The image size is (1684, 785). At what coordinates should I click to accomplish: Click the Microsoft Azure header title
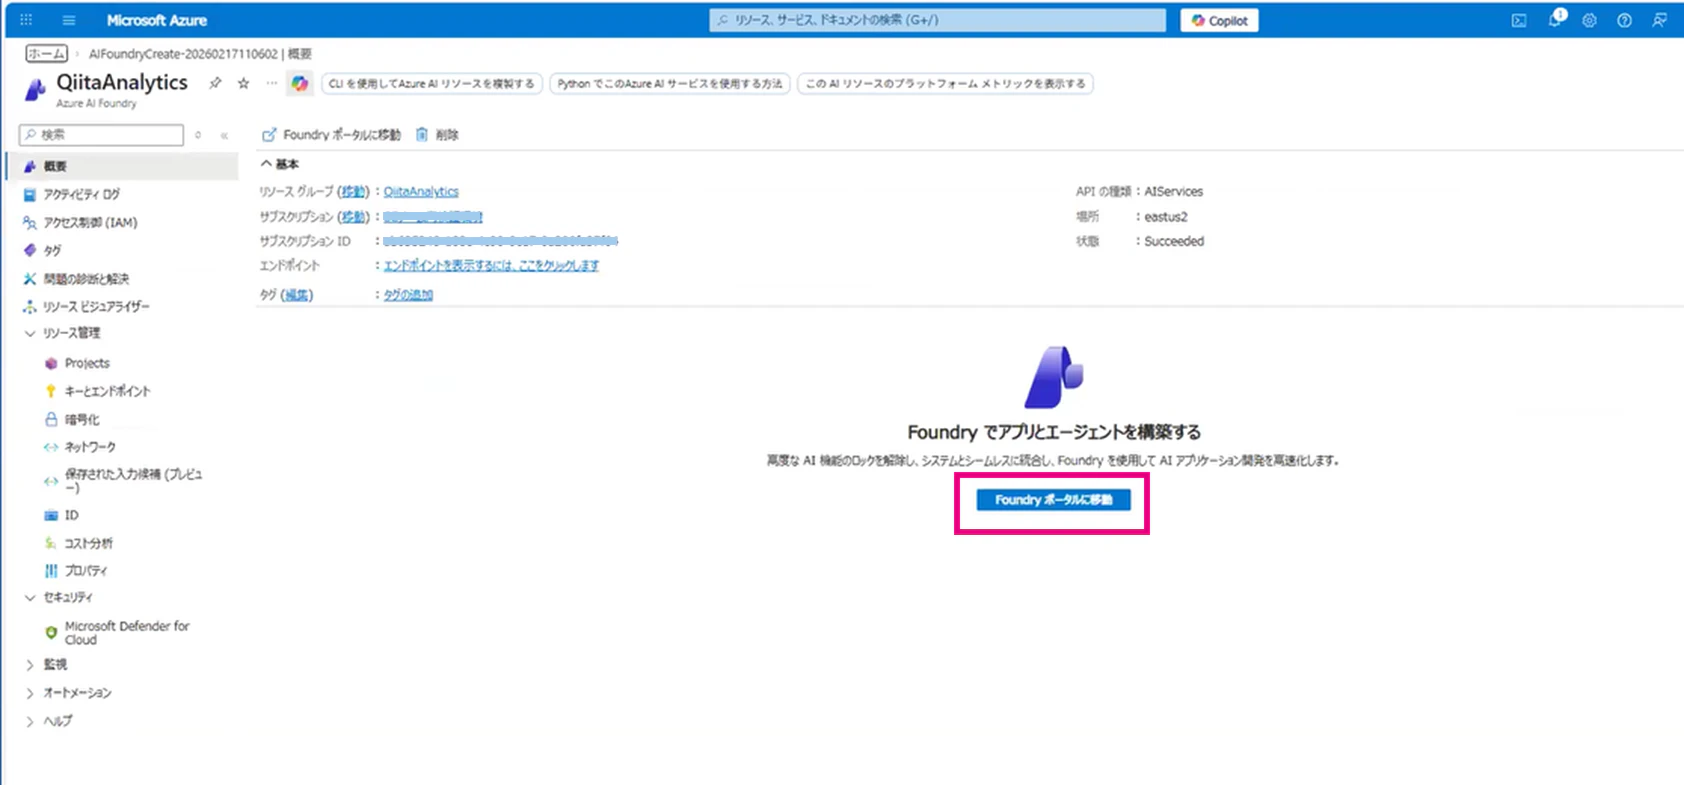click(x=157, y=20)
